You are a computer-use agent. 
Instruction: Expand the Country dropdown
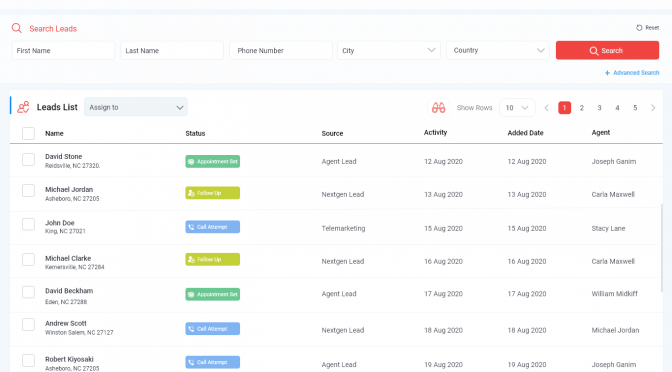498,51
